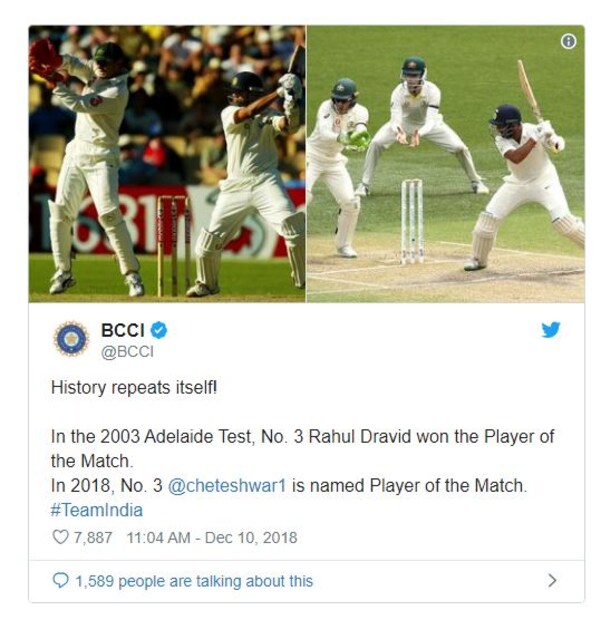Viewport: 601px width, 620px height.
Task: Click the 'History repeats itself!' tweet text
Action: [134, 388]
